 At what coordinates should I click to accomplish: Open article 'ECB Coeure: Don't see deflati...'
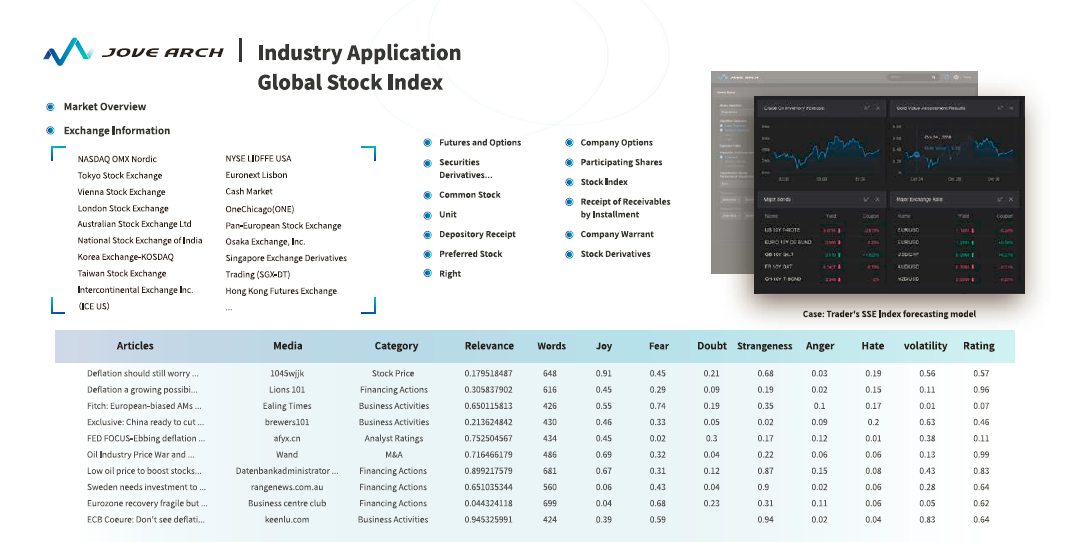click(146, 520)
